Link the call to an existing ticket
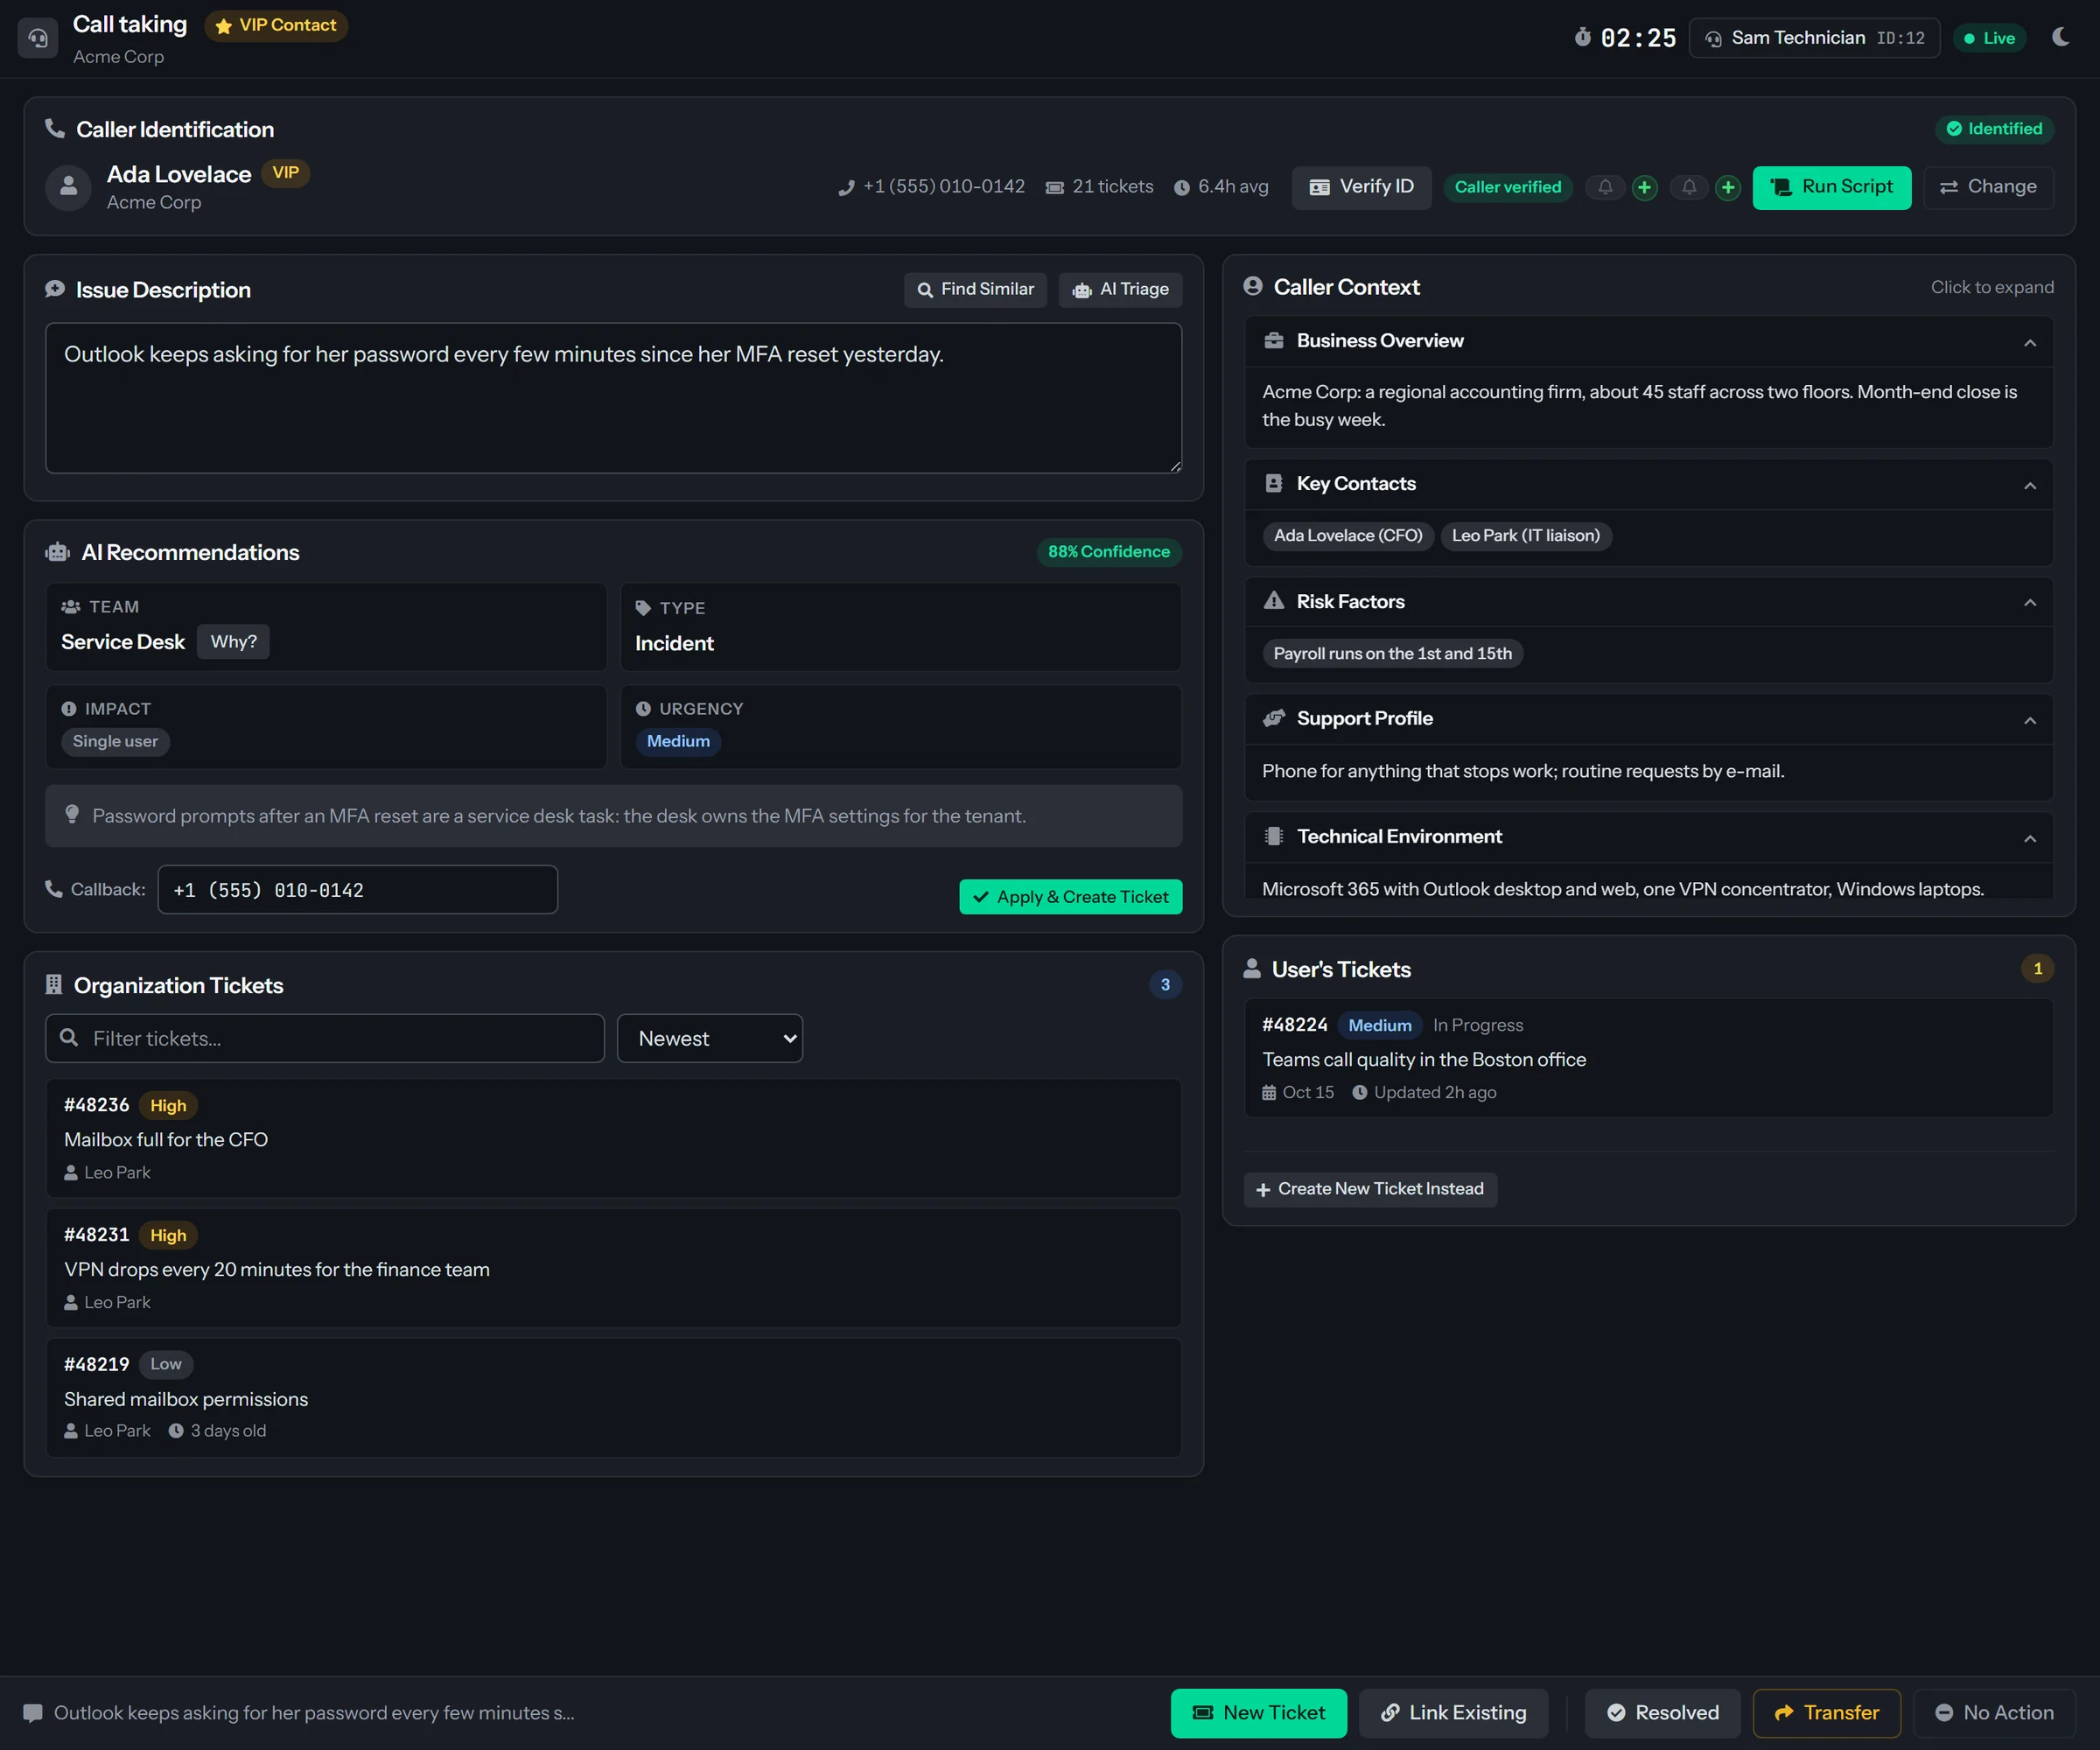2100x1750 pixels. click(x=1453, y=1713)
